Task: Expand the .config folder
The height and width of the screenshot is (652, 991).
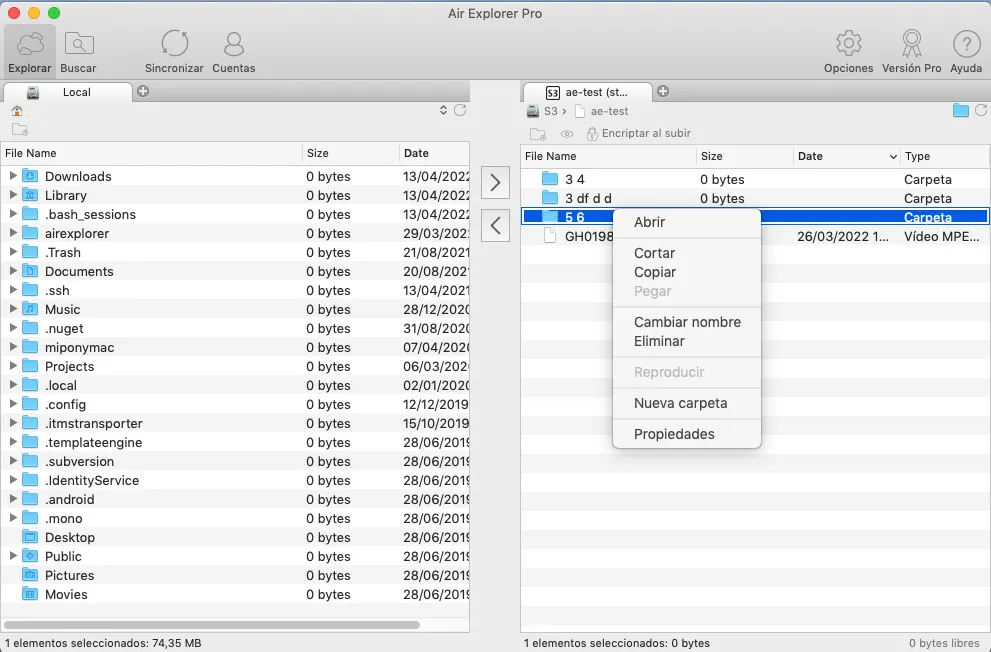Action: (13, 404)
